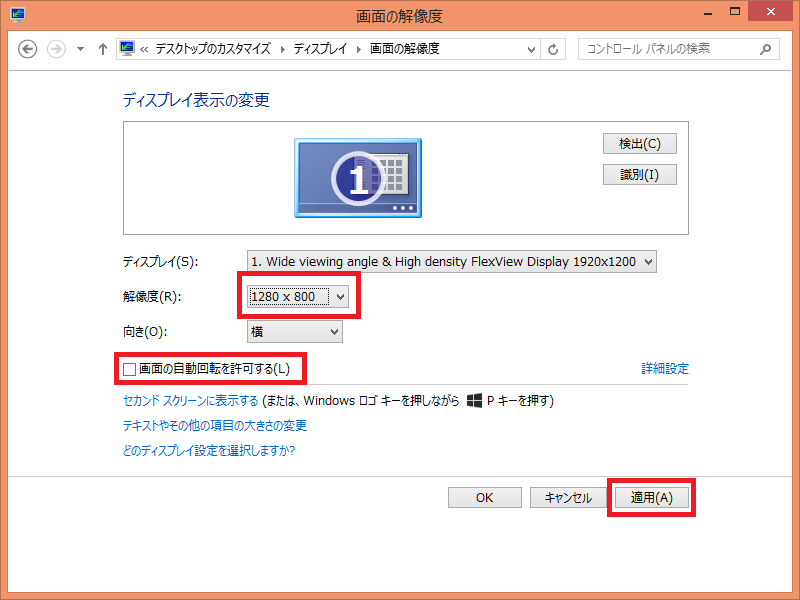Enable 画面の自動回転を許可する checkbox
The image size is (800, 600).
point(129,369)
